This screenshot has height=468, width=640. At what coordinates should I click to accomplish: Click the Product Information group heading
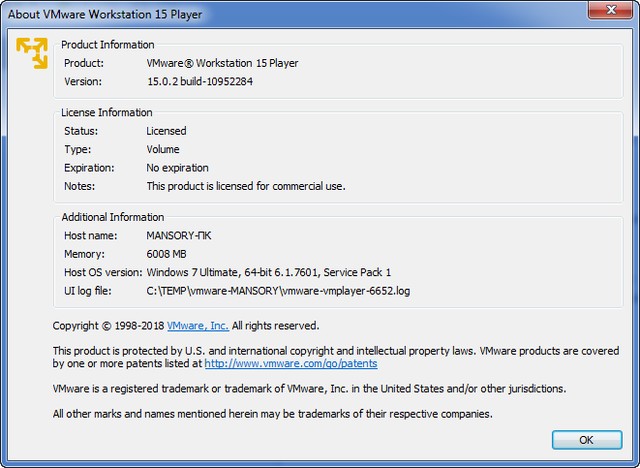108,44
